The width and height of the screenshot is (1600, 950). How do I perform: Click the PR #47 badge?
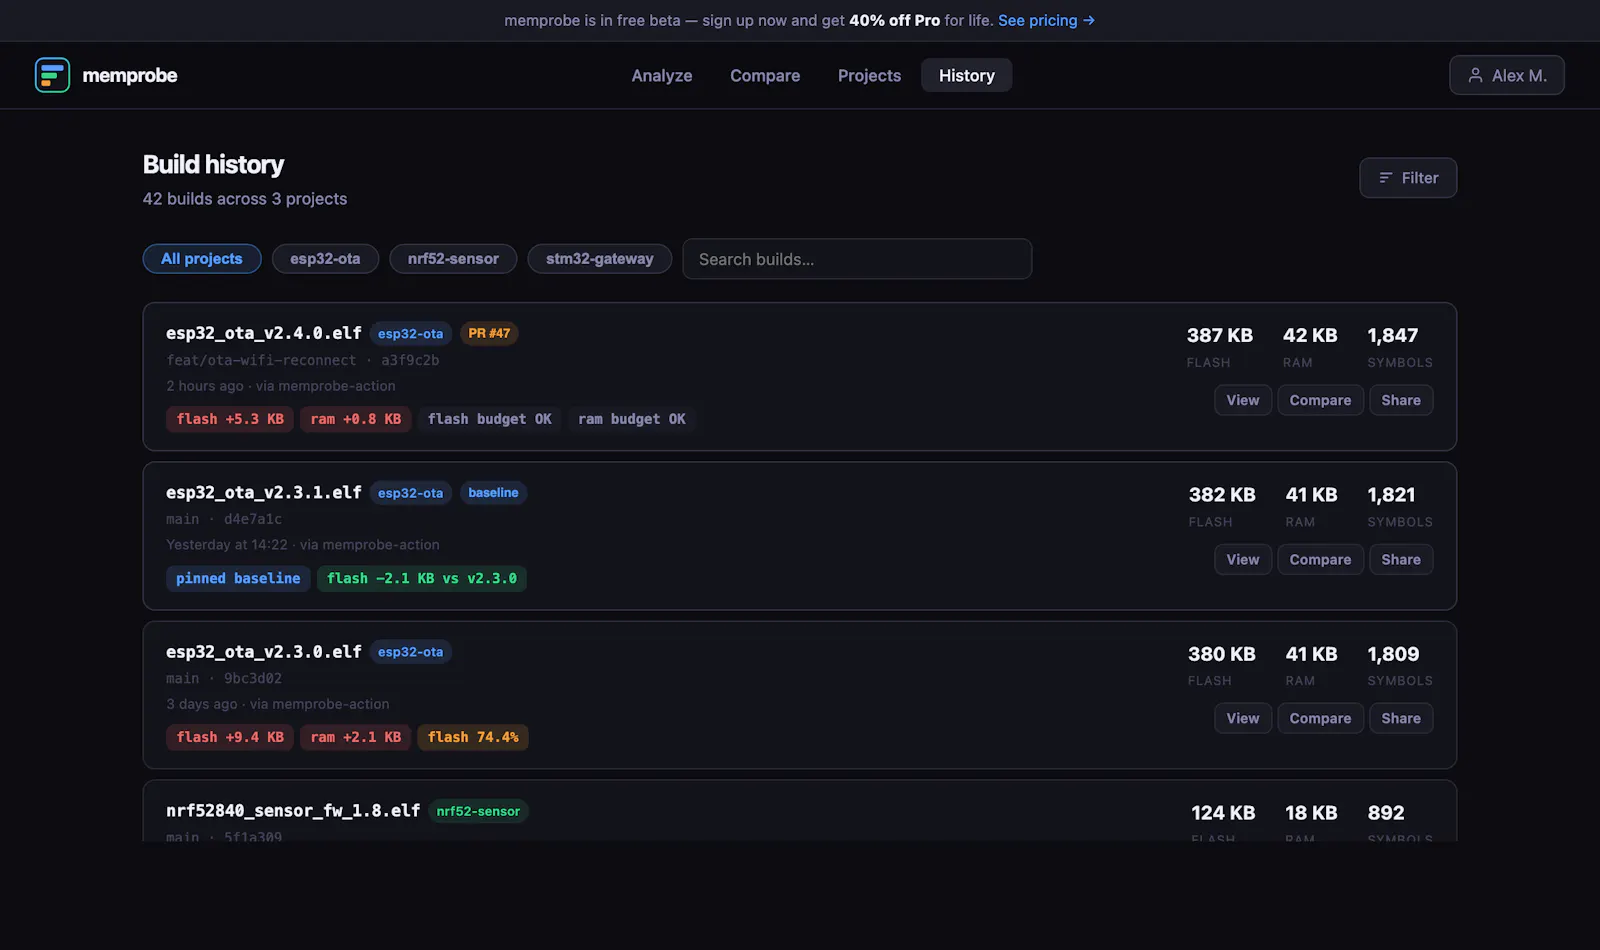coord(489,333)
